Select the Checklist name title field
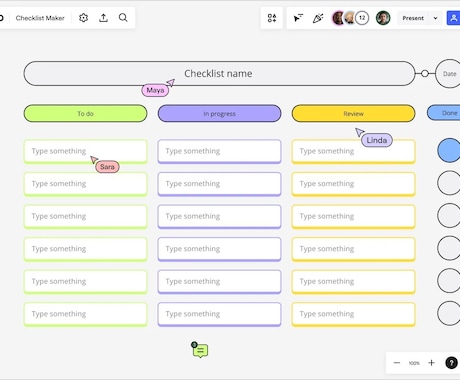460x380 pixels. point(219,73)
